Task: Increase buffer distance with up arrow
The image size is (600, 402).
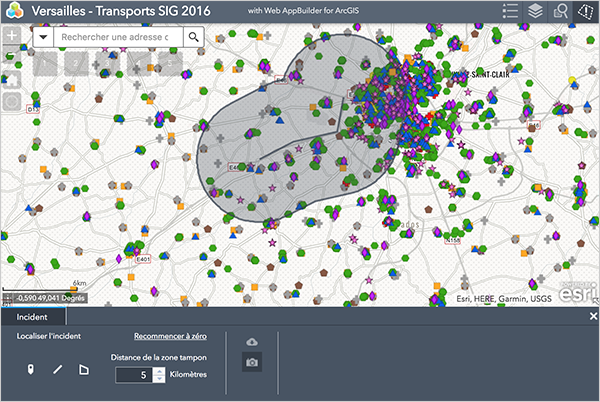Action: click(x=159, y=371)
